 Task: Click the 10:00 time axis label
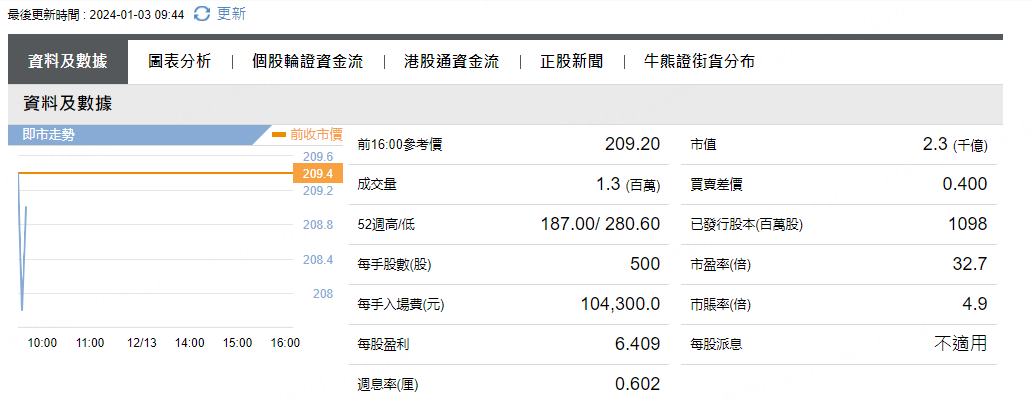point(42,343)
